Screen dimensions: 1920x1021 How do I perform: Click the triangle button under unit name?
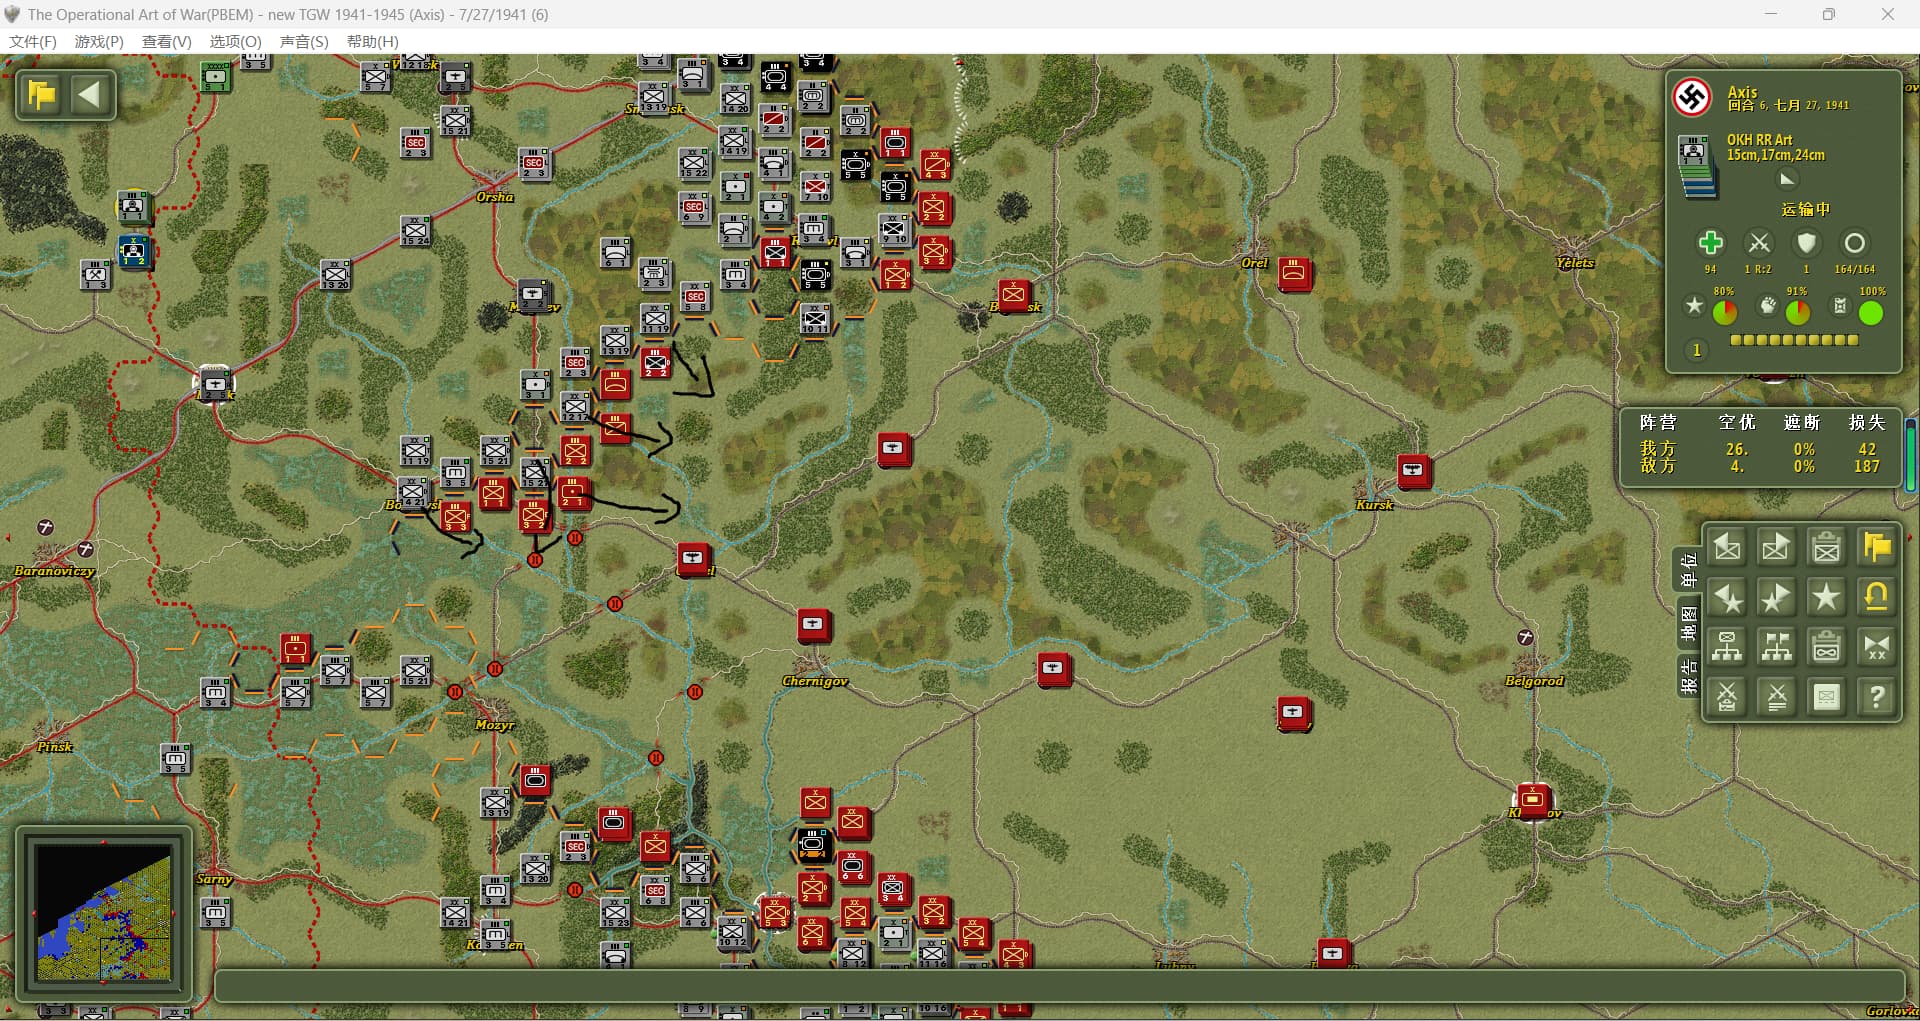(x=1787, y=179)
